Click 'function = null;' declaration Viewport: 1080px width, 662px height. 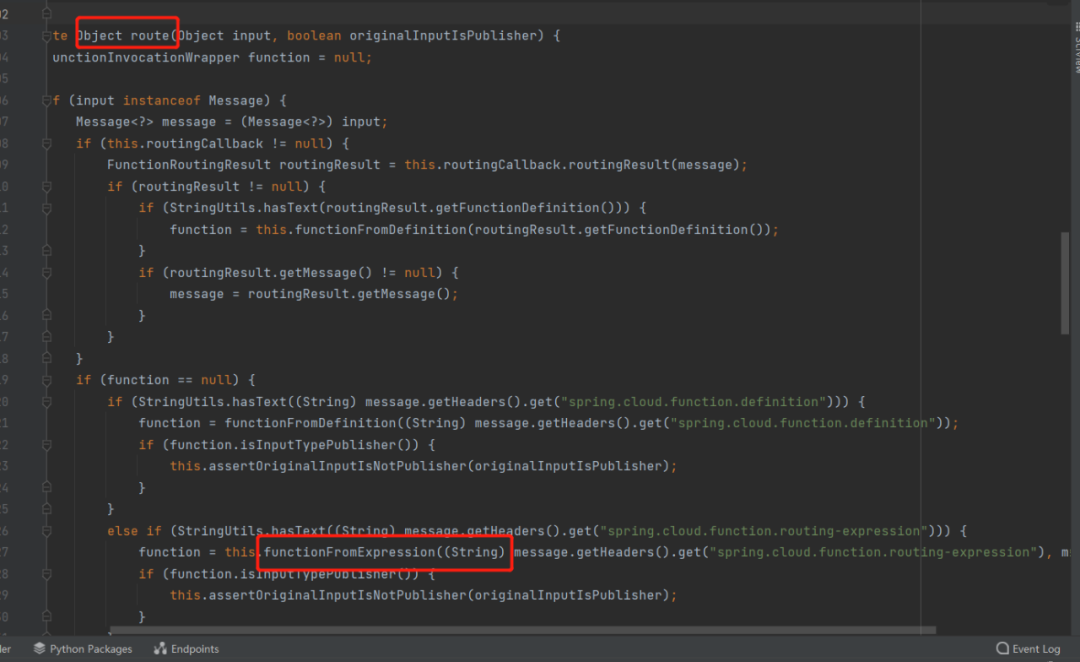tap(310, 58)
